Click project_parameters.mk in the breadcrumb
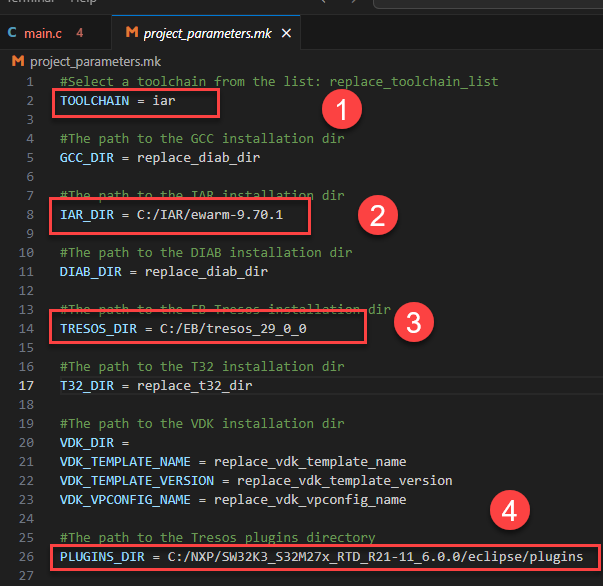Image resolution: width=603 pixels, height=586 pixels. (x=95, y=62)
